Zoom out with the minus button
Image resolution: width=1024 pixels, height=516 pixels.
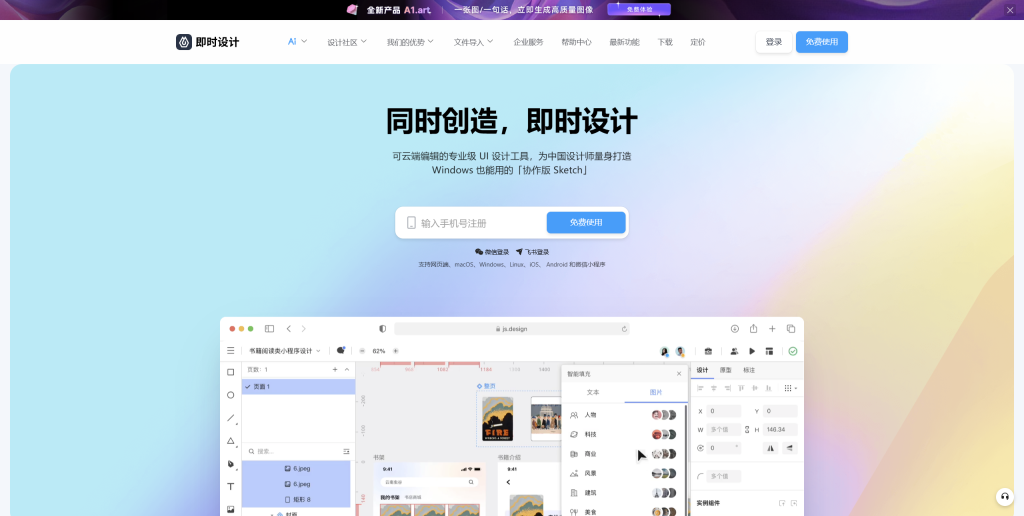pos(362,351)
